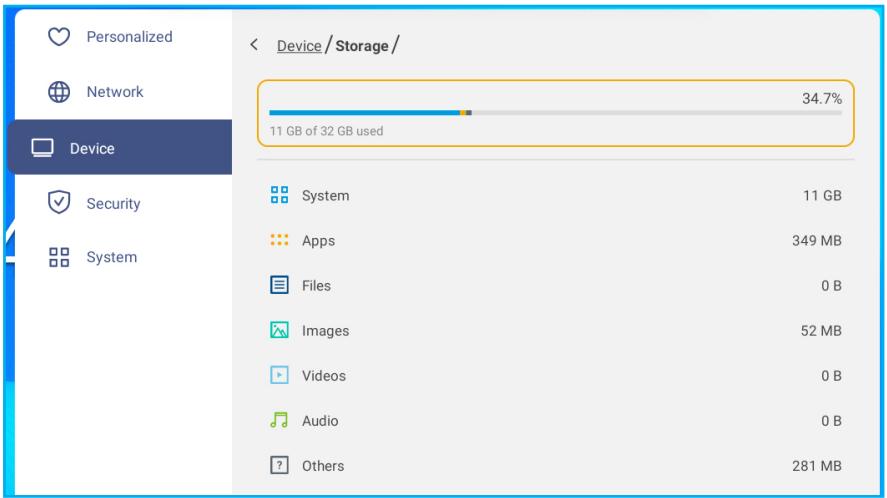887x498 pixels.
Task: Click the green Images picture icon
Action: (279, 330)
